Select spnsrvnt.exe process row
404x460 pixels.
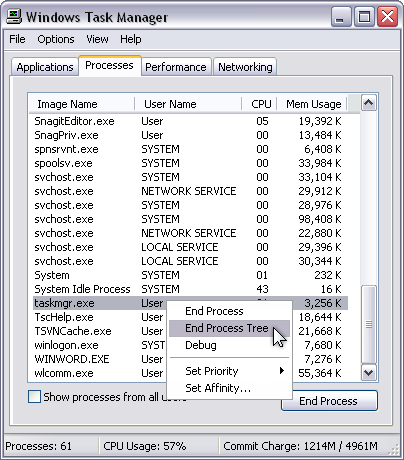pos(190,149)
